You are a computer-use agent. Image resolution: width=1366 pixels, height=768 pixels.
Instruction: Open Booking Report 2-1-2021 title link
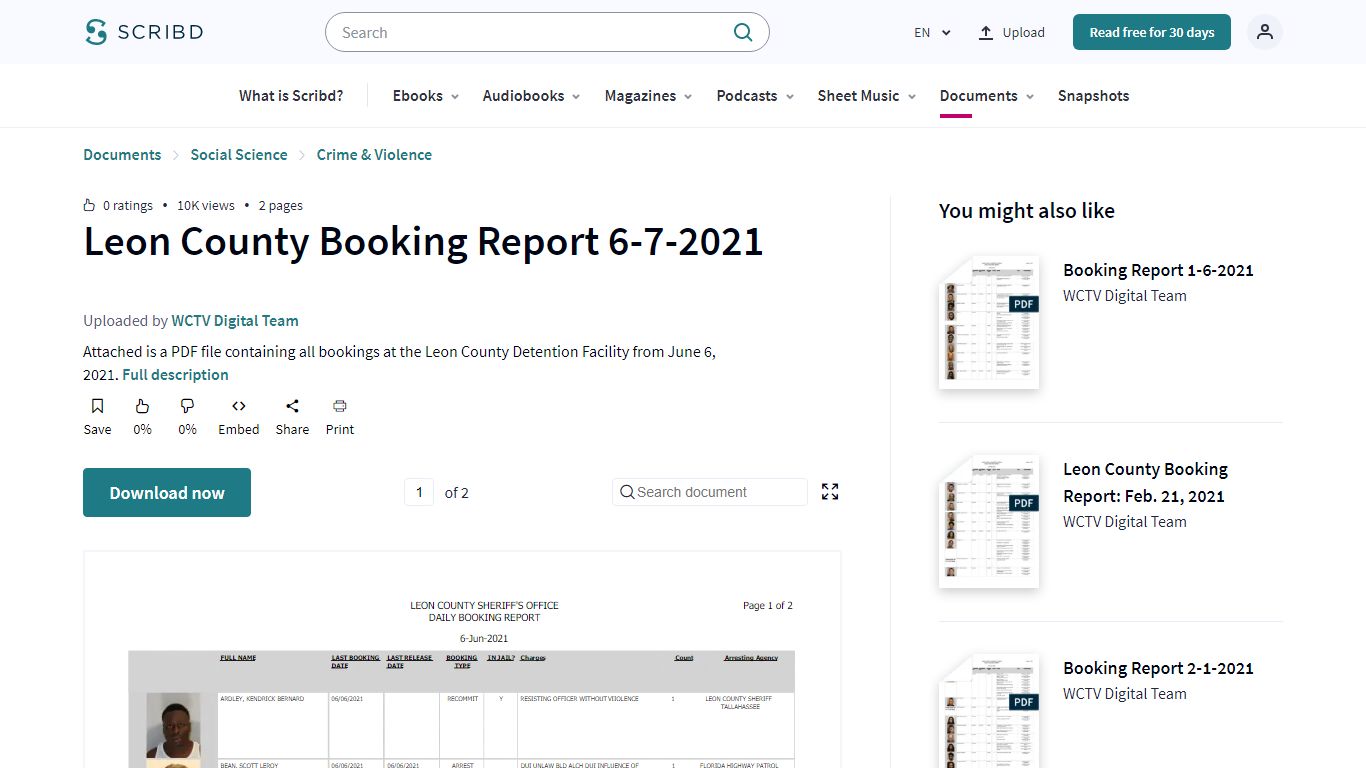tap(1158, 668)
